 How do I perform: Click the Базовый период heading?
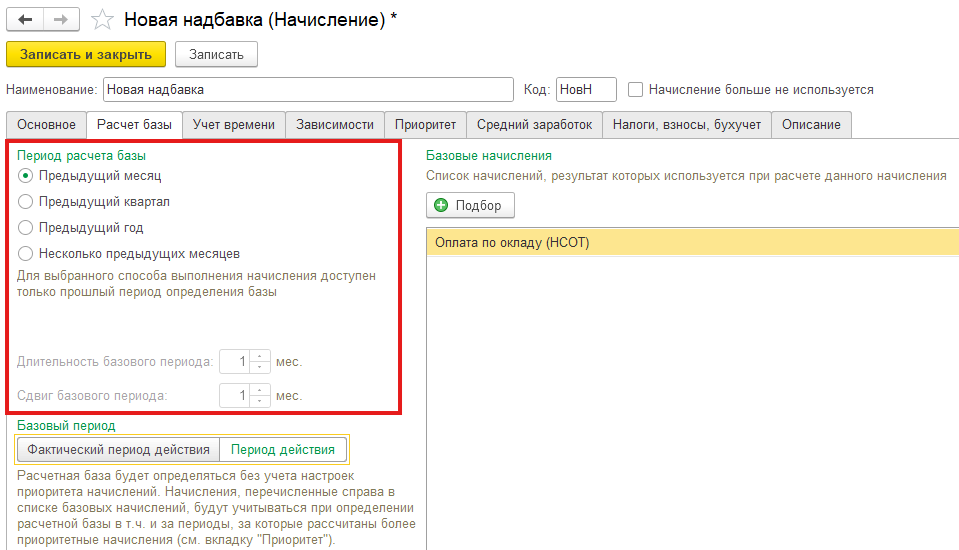click(x=66, y=425)
